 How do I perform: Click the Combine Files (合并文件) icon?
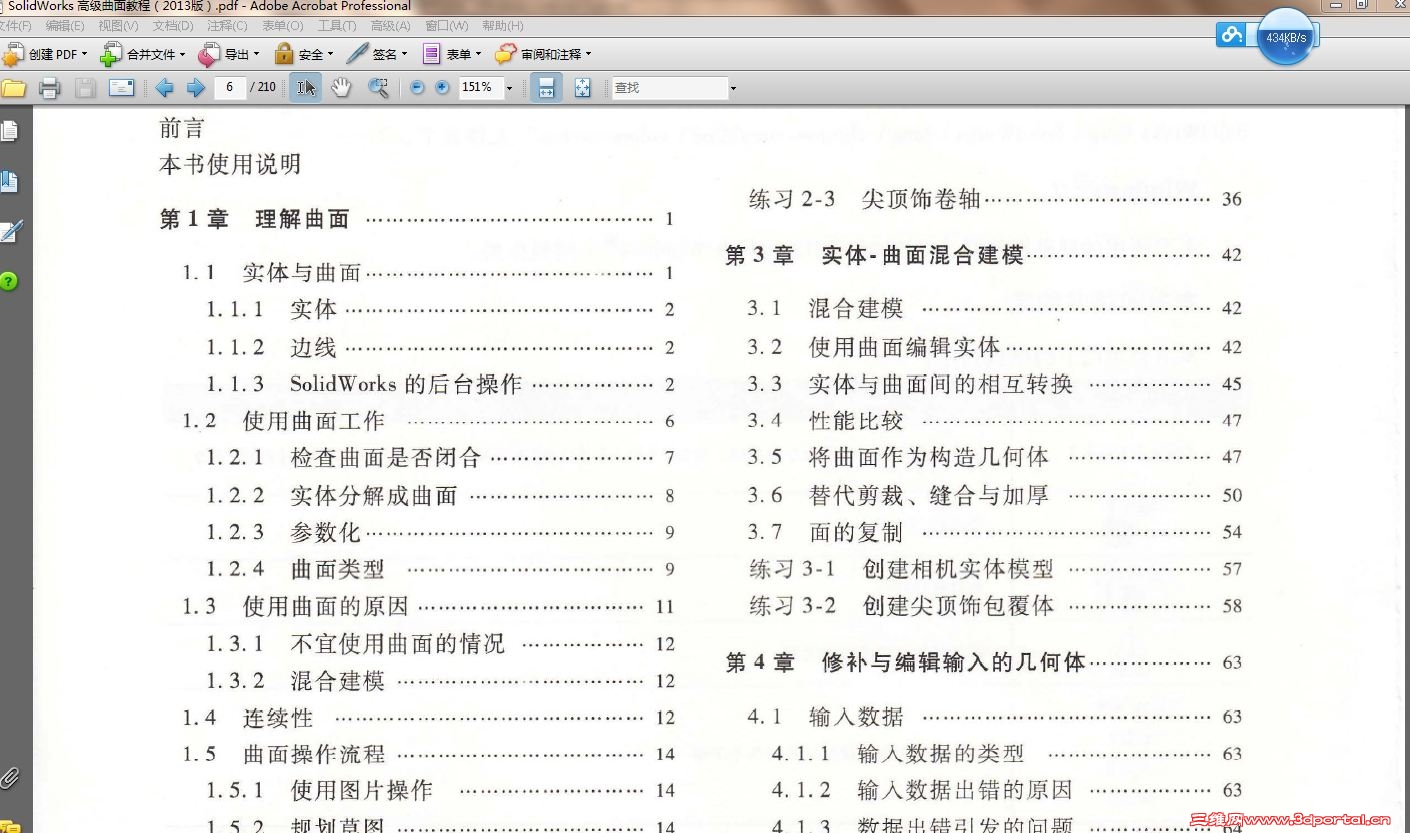(111, 54)
